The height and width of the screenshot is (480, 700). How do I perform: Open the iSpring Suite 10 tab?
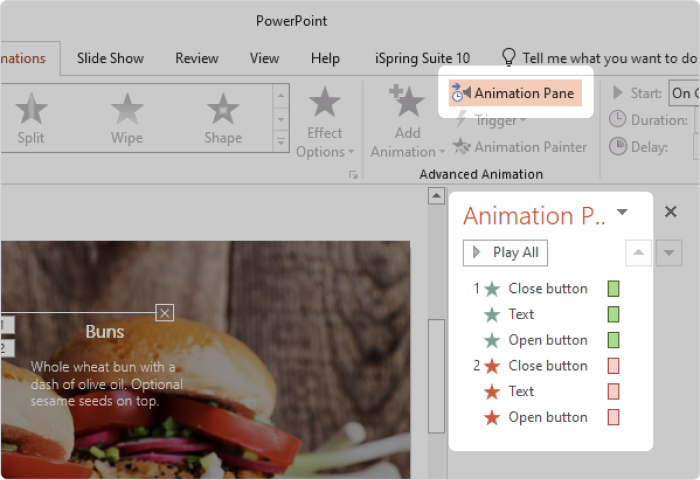click(x=422, y=58)
